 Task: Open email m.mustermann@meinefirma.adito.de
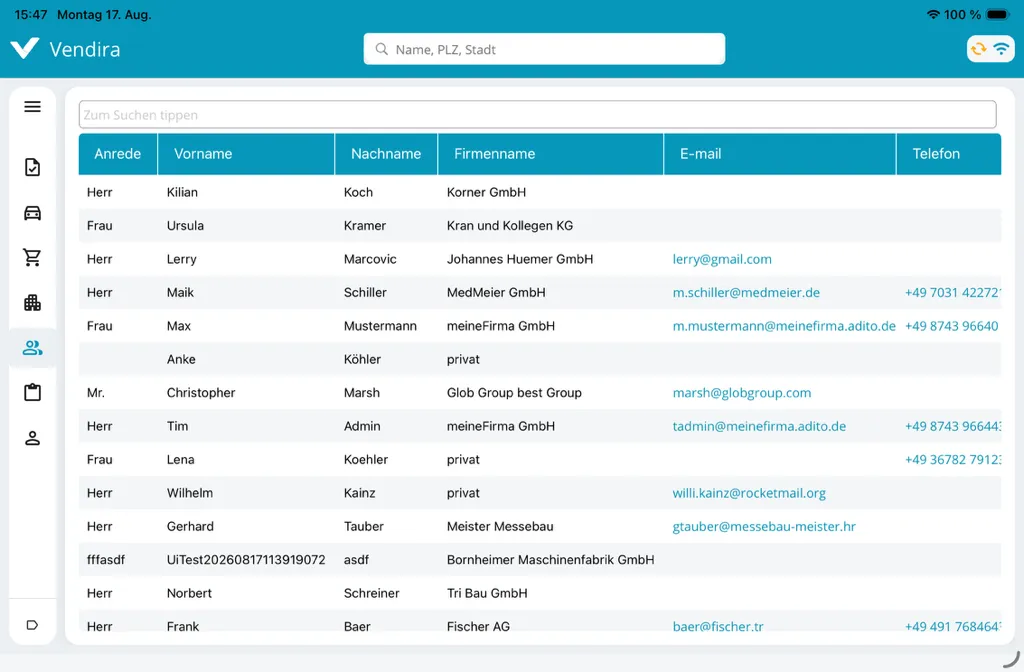tap(784, 326)
